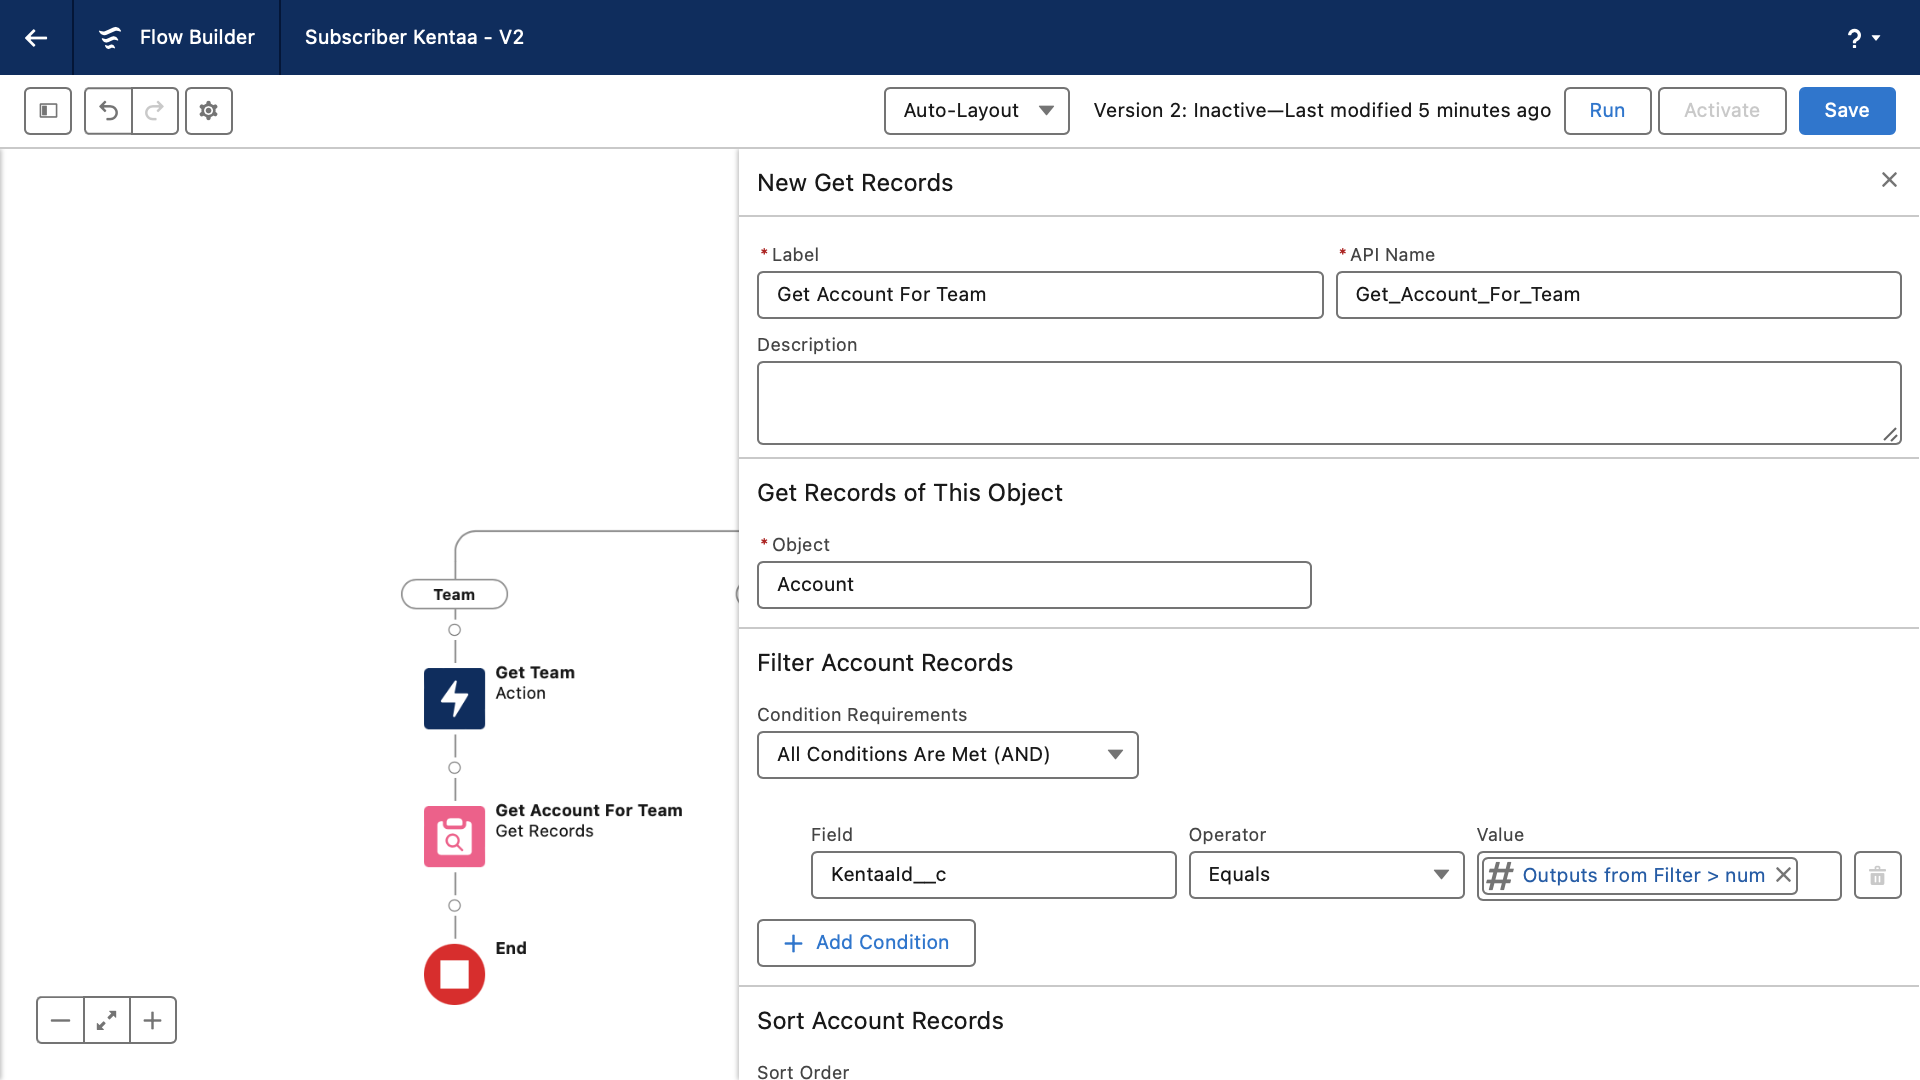
Task: Click the Activate button
Action: click(1722, 111)
